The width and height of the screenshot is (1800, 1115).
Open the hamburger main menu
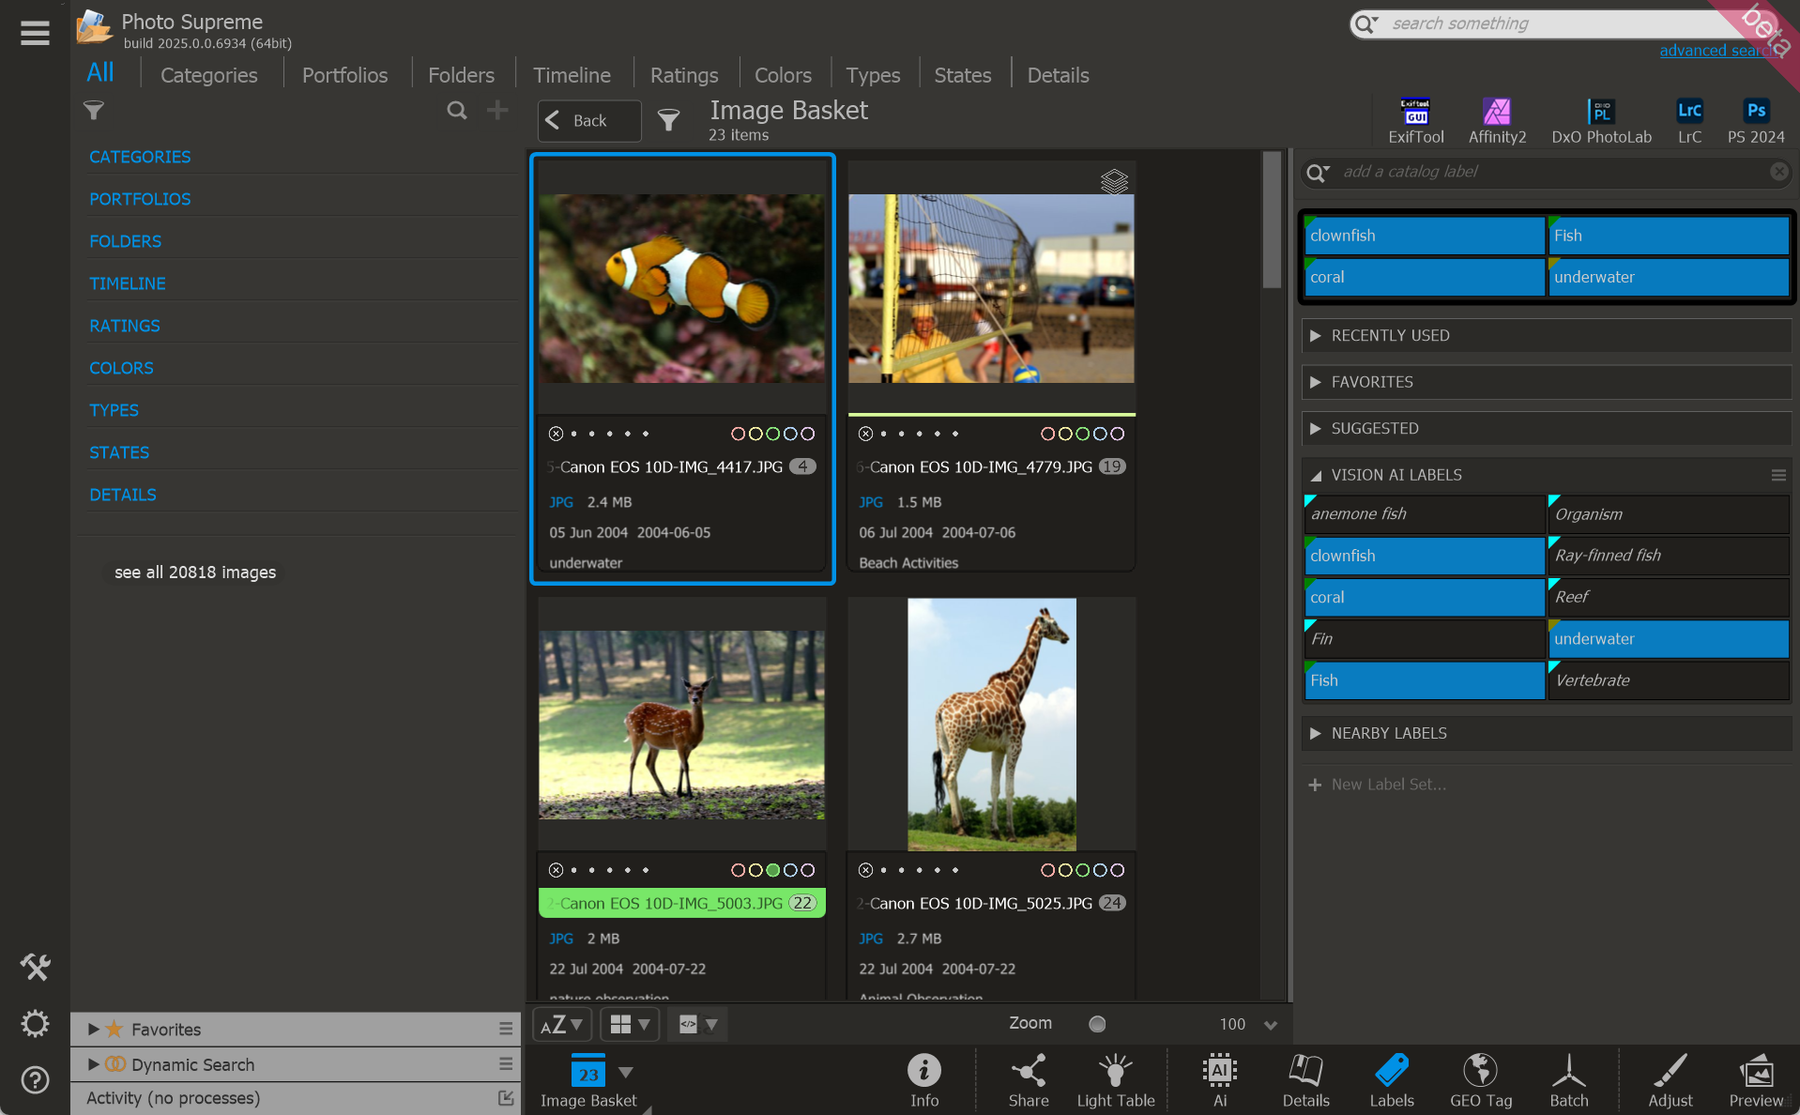point(35,33)
